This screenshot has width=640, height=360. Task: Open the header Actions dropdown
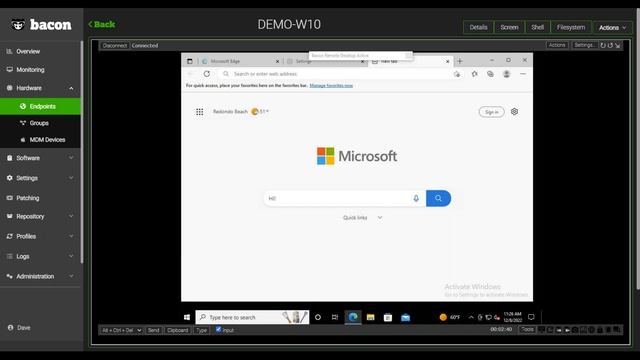coord(612,27)
